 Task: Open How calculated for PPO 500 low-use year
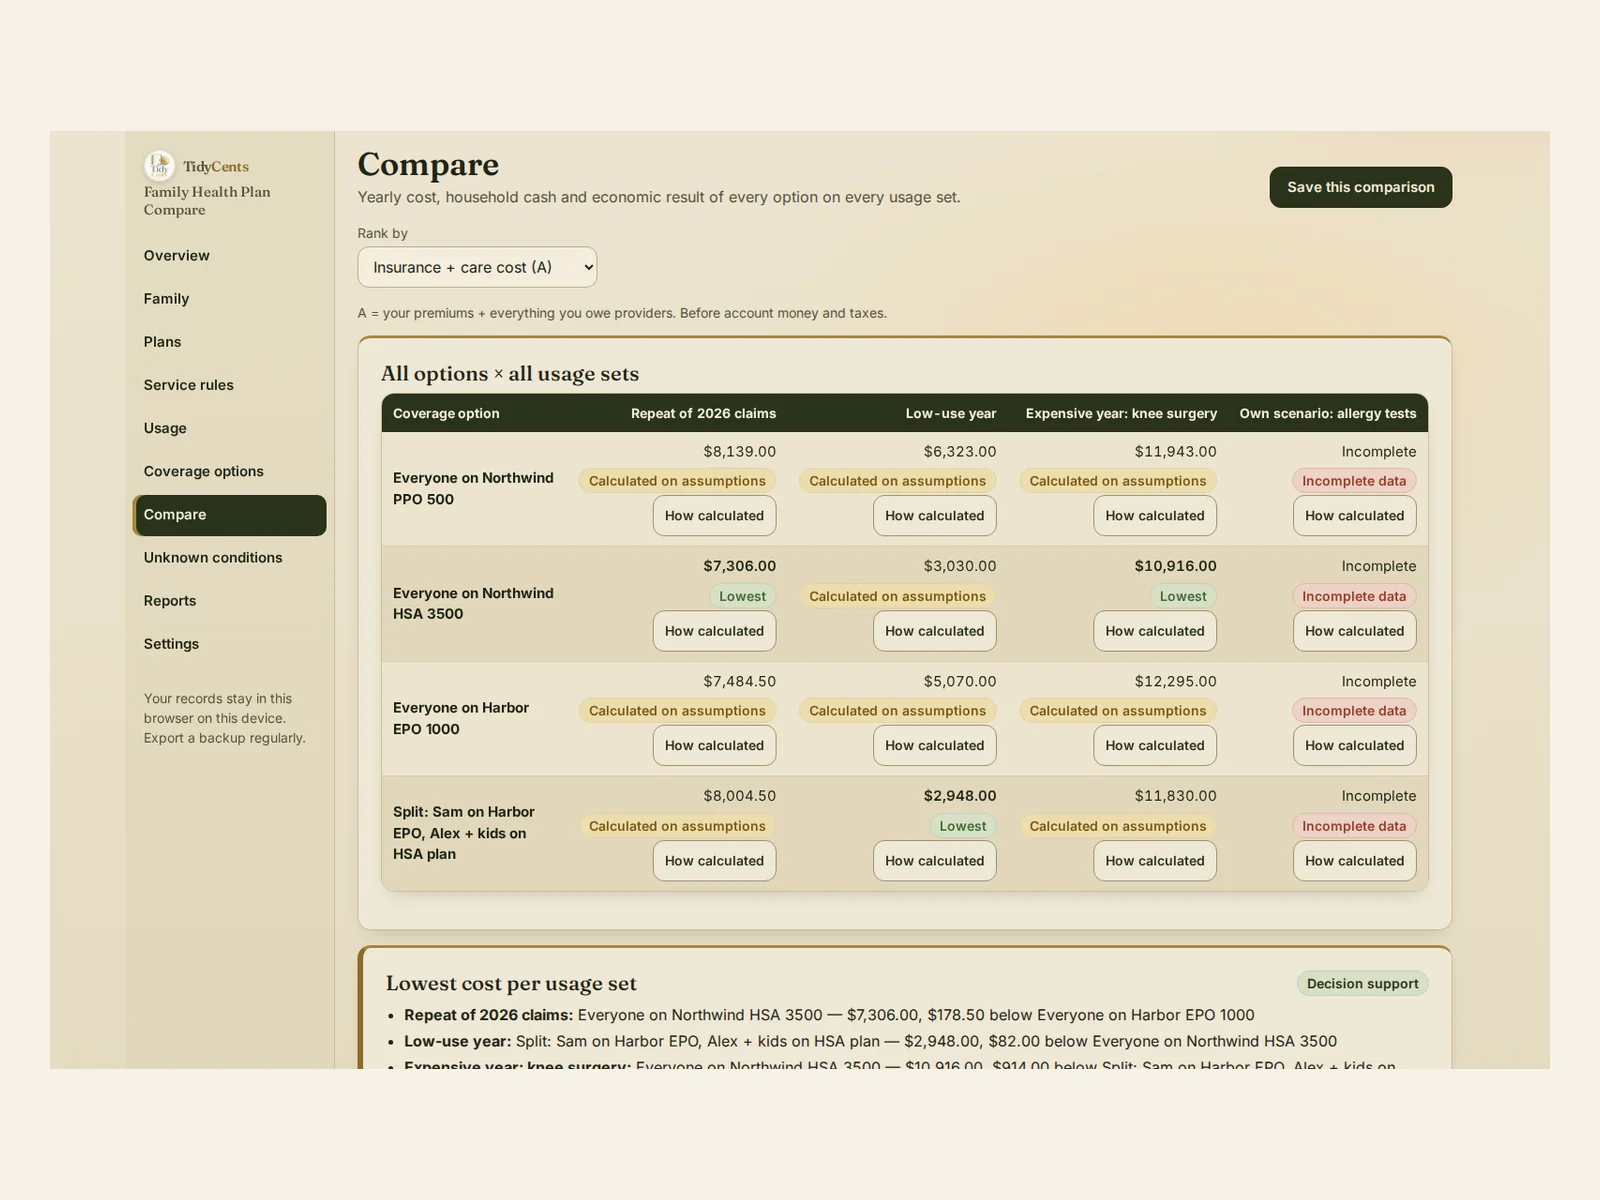[934, 516]
